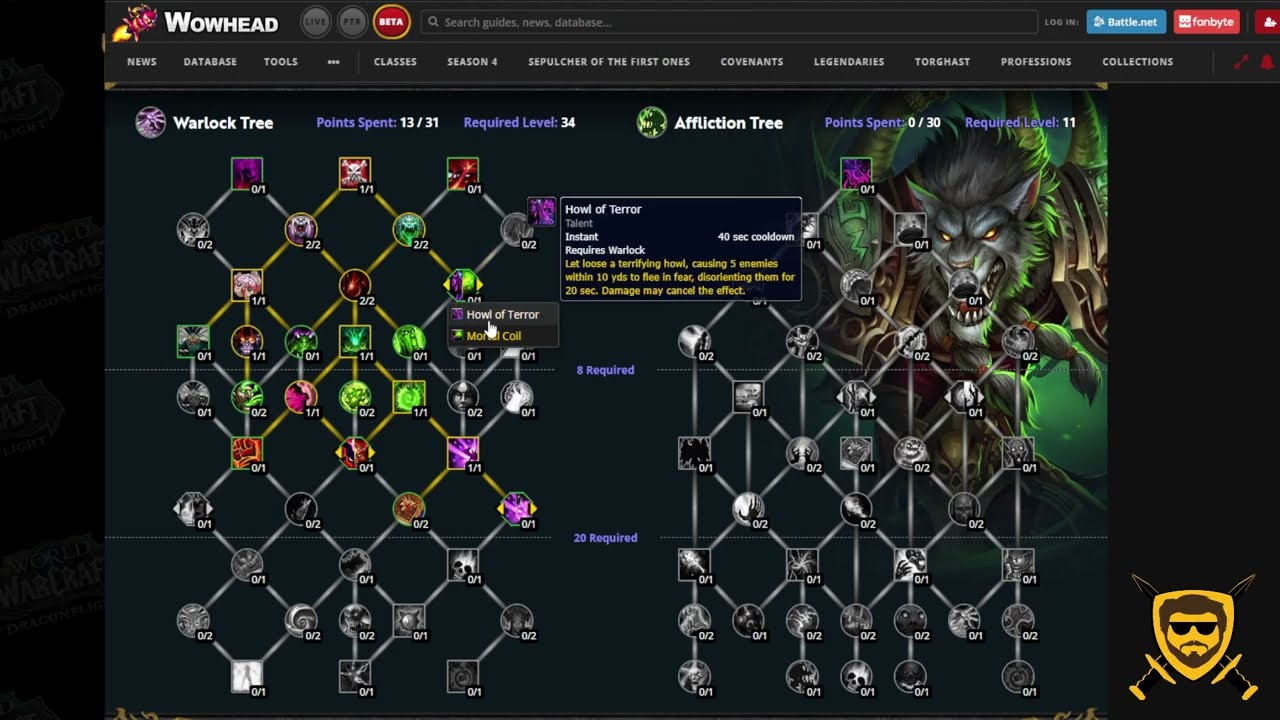
Task: Select the spiked orb square talent
Action: coord(408,621)
